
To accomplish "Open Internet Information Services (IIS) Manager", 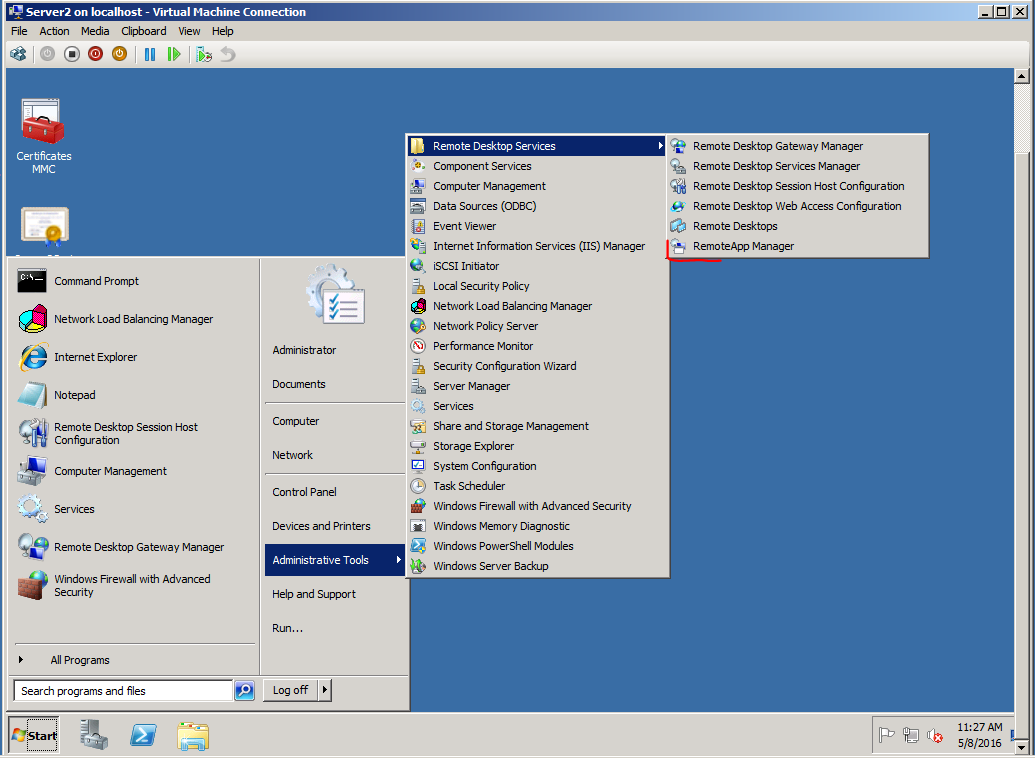I will pos(537,246).
